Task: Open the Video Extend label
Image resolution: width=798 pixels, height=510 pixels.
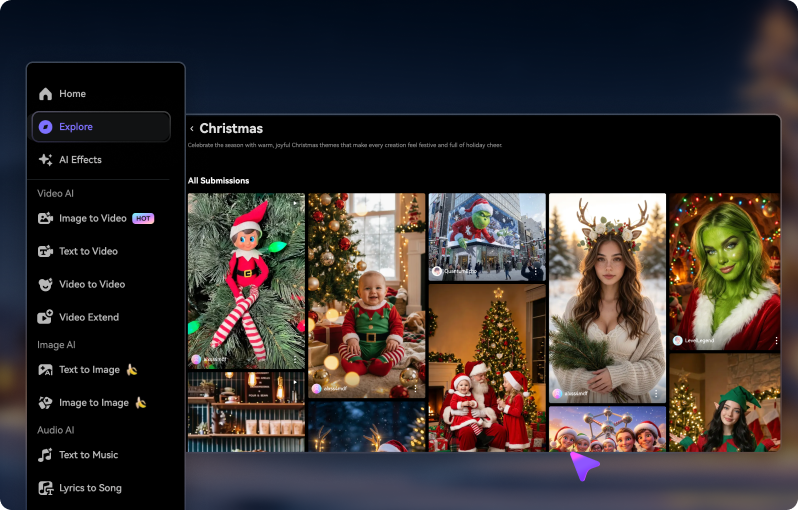Action: click(89, 317)
